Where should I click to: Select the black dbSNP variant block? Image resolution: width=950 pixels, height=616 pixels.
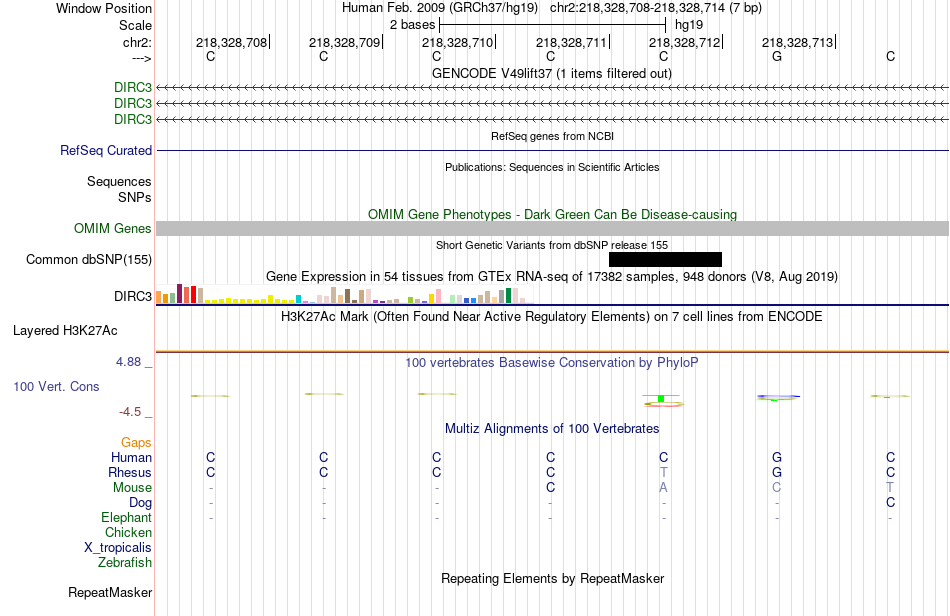pyautogui.click(x=665, y=259)
